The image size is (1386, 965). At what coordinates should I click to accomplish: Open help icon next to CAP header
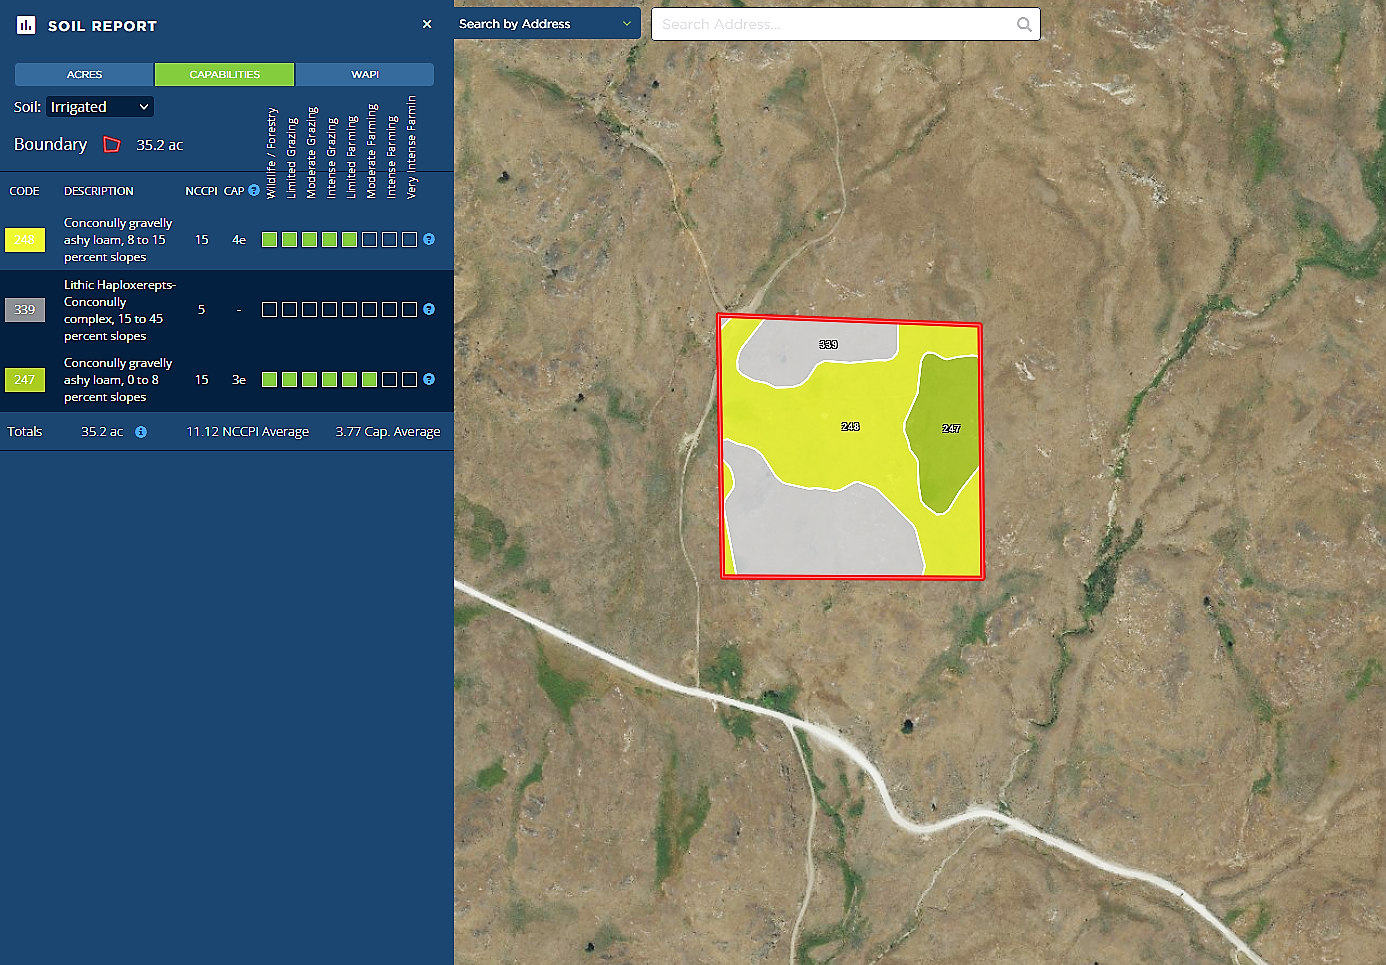tap(254, 190)
